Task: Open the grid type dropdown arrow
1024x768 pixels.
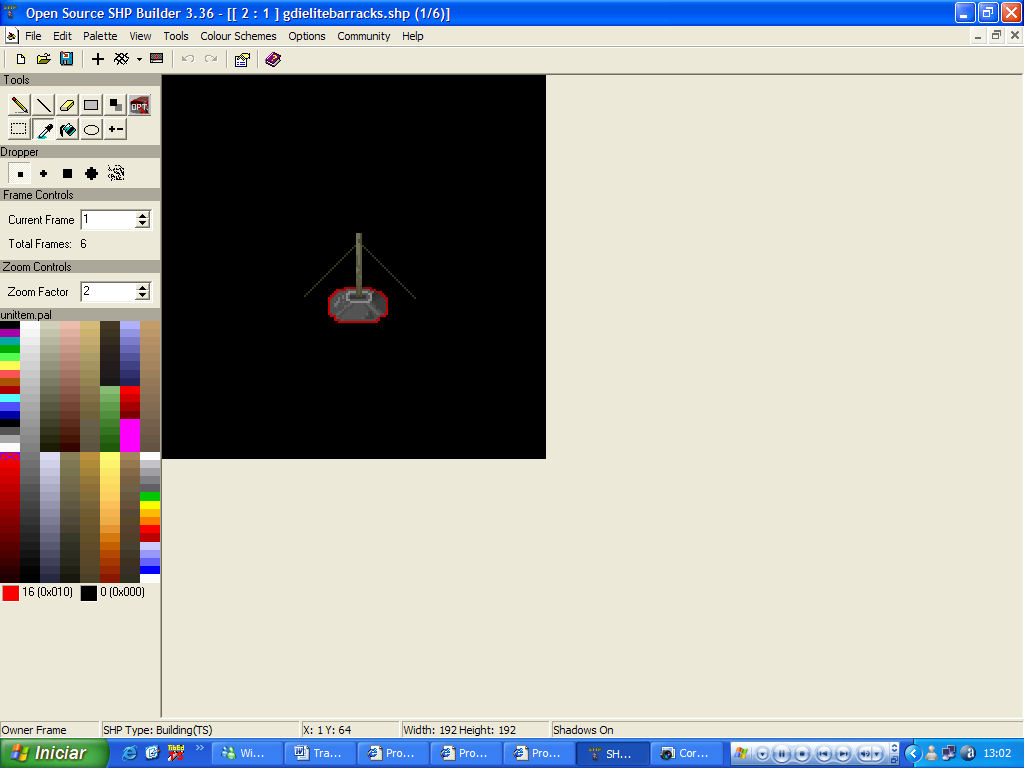Action: (139, 60)
